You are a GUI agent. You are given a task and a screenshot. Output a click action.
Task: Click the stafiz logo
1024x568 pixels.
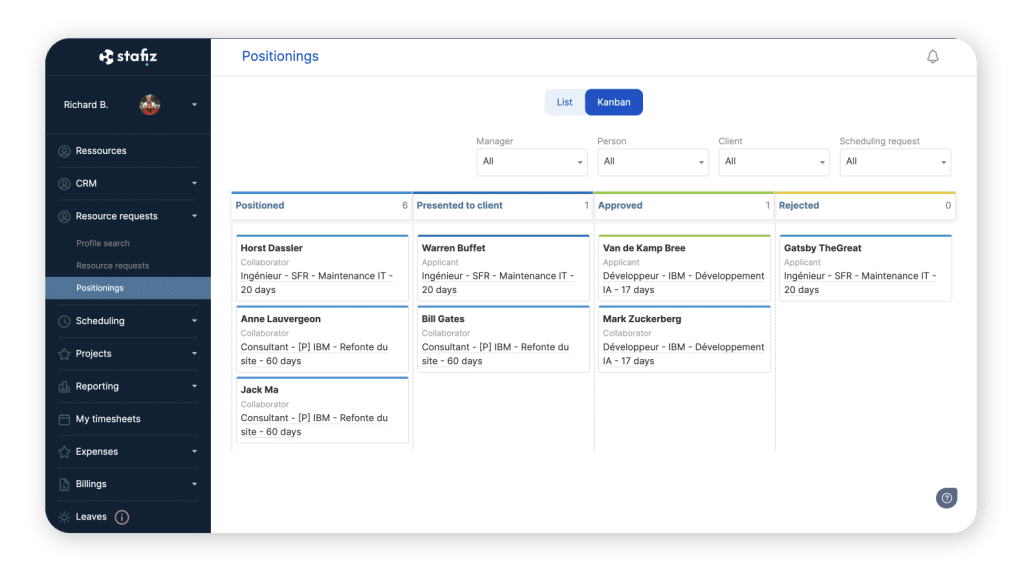pos(128,57)
